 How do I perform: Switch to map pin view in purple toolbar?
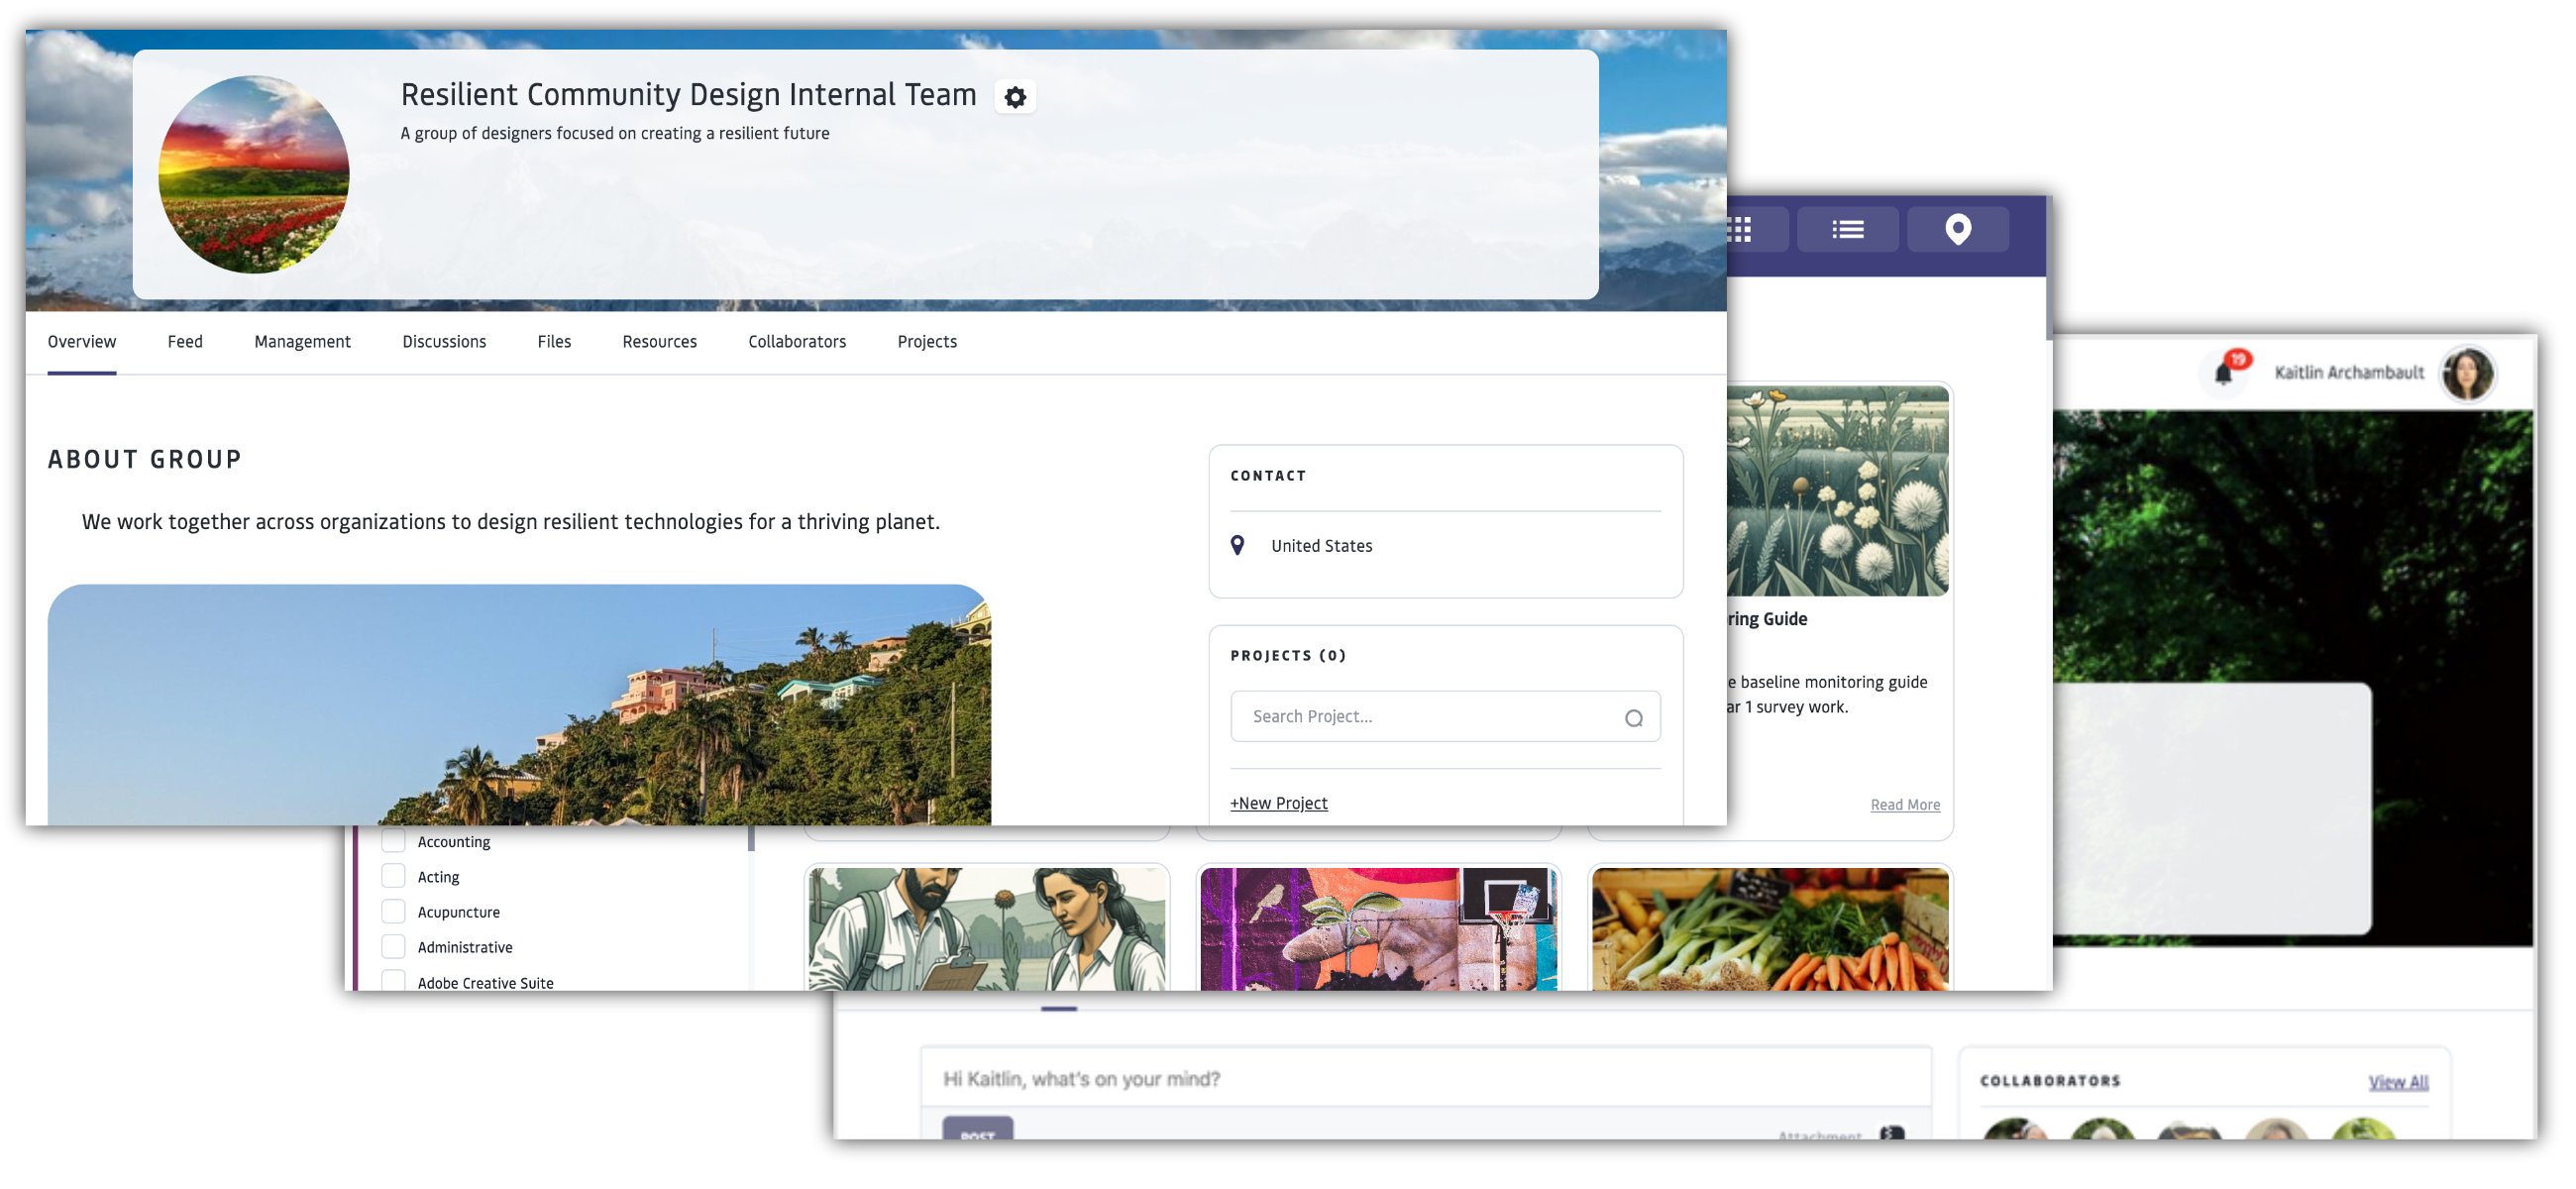click(1957, 230)
